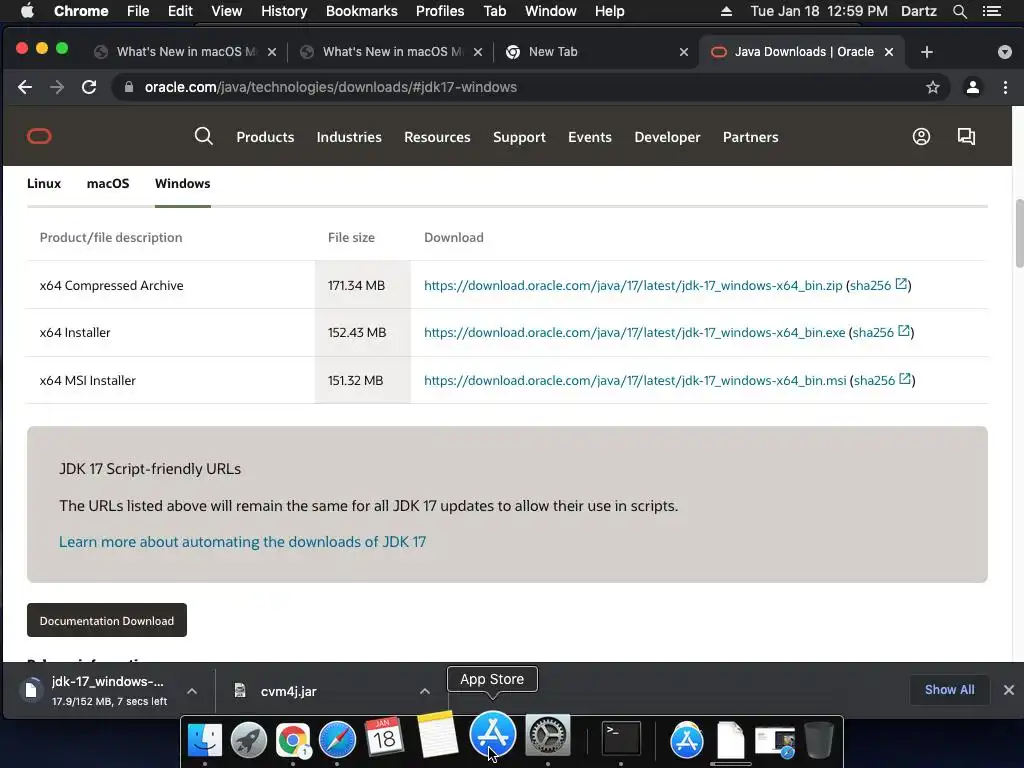Expand cvm4j.jar download options chevron

[x=424, y=691]
